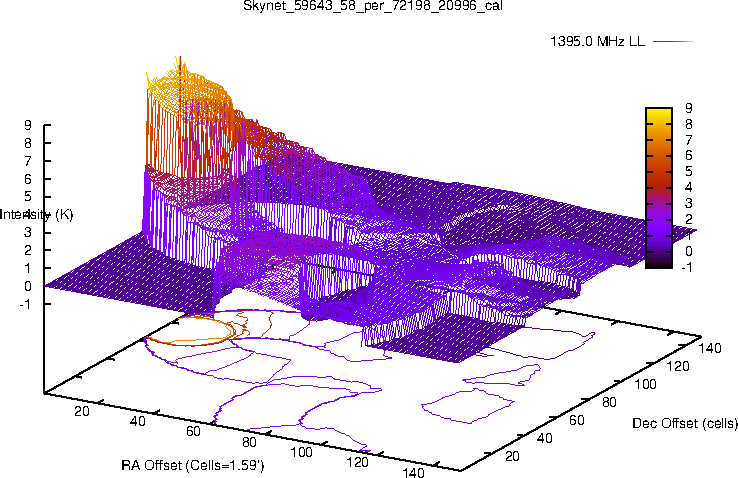Select the Intensity (K) axis label
The width and height of the screenshot is (738, 478).
(37, 215)
